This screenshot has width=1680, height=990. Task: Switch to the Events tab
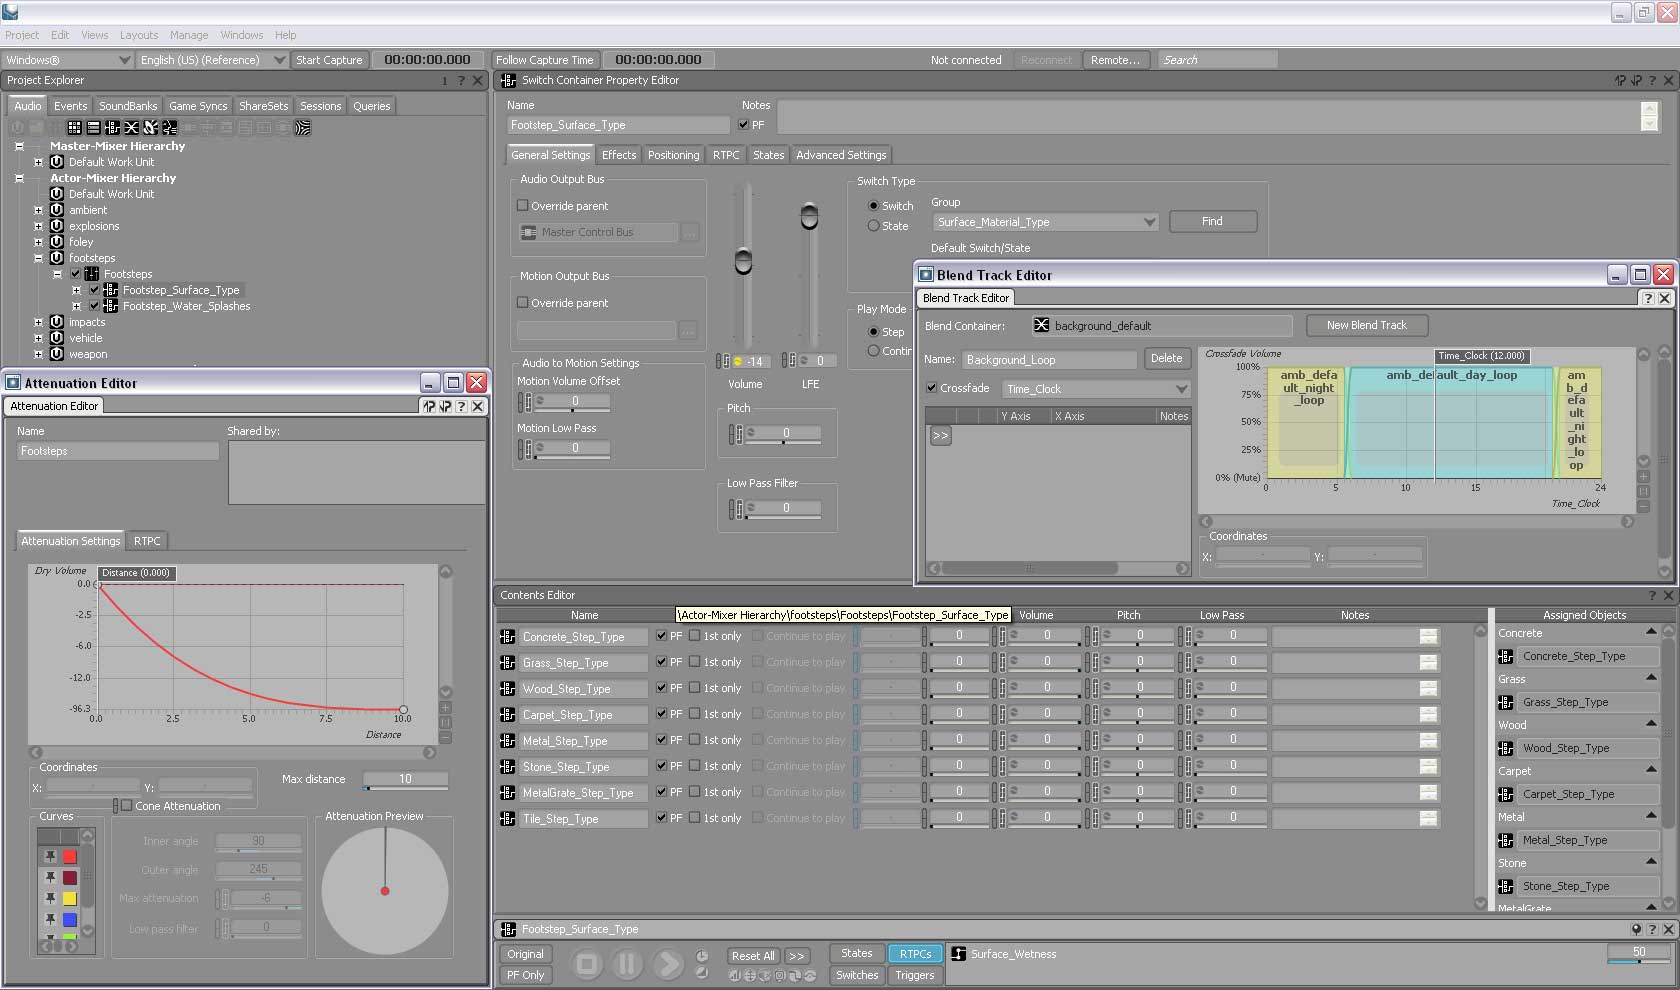70,106
